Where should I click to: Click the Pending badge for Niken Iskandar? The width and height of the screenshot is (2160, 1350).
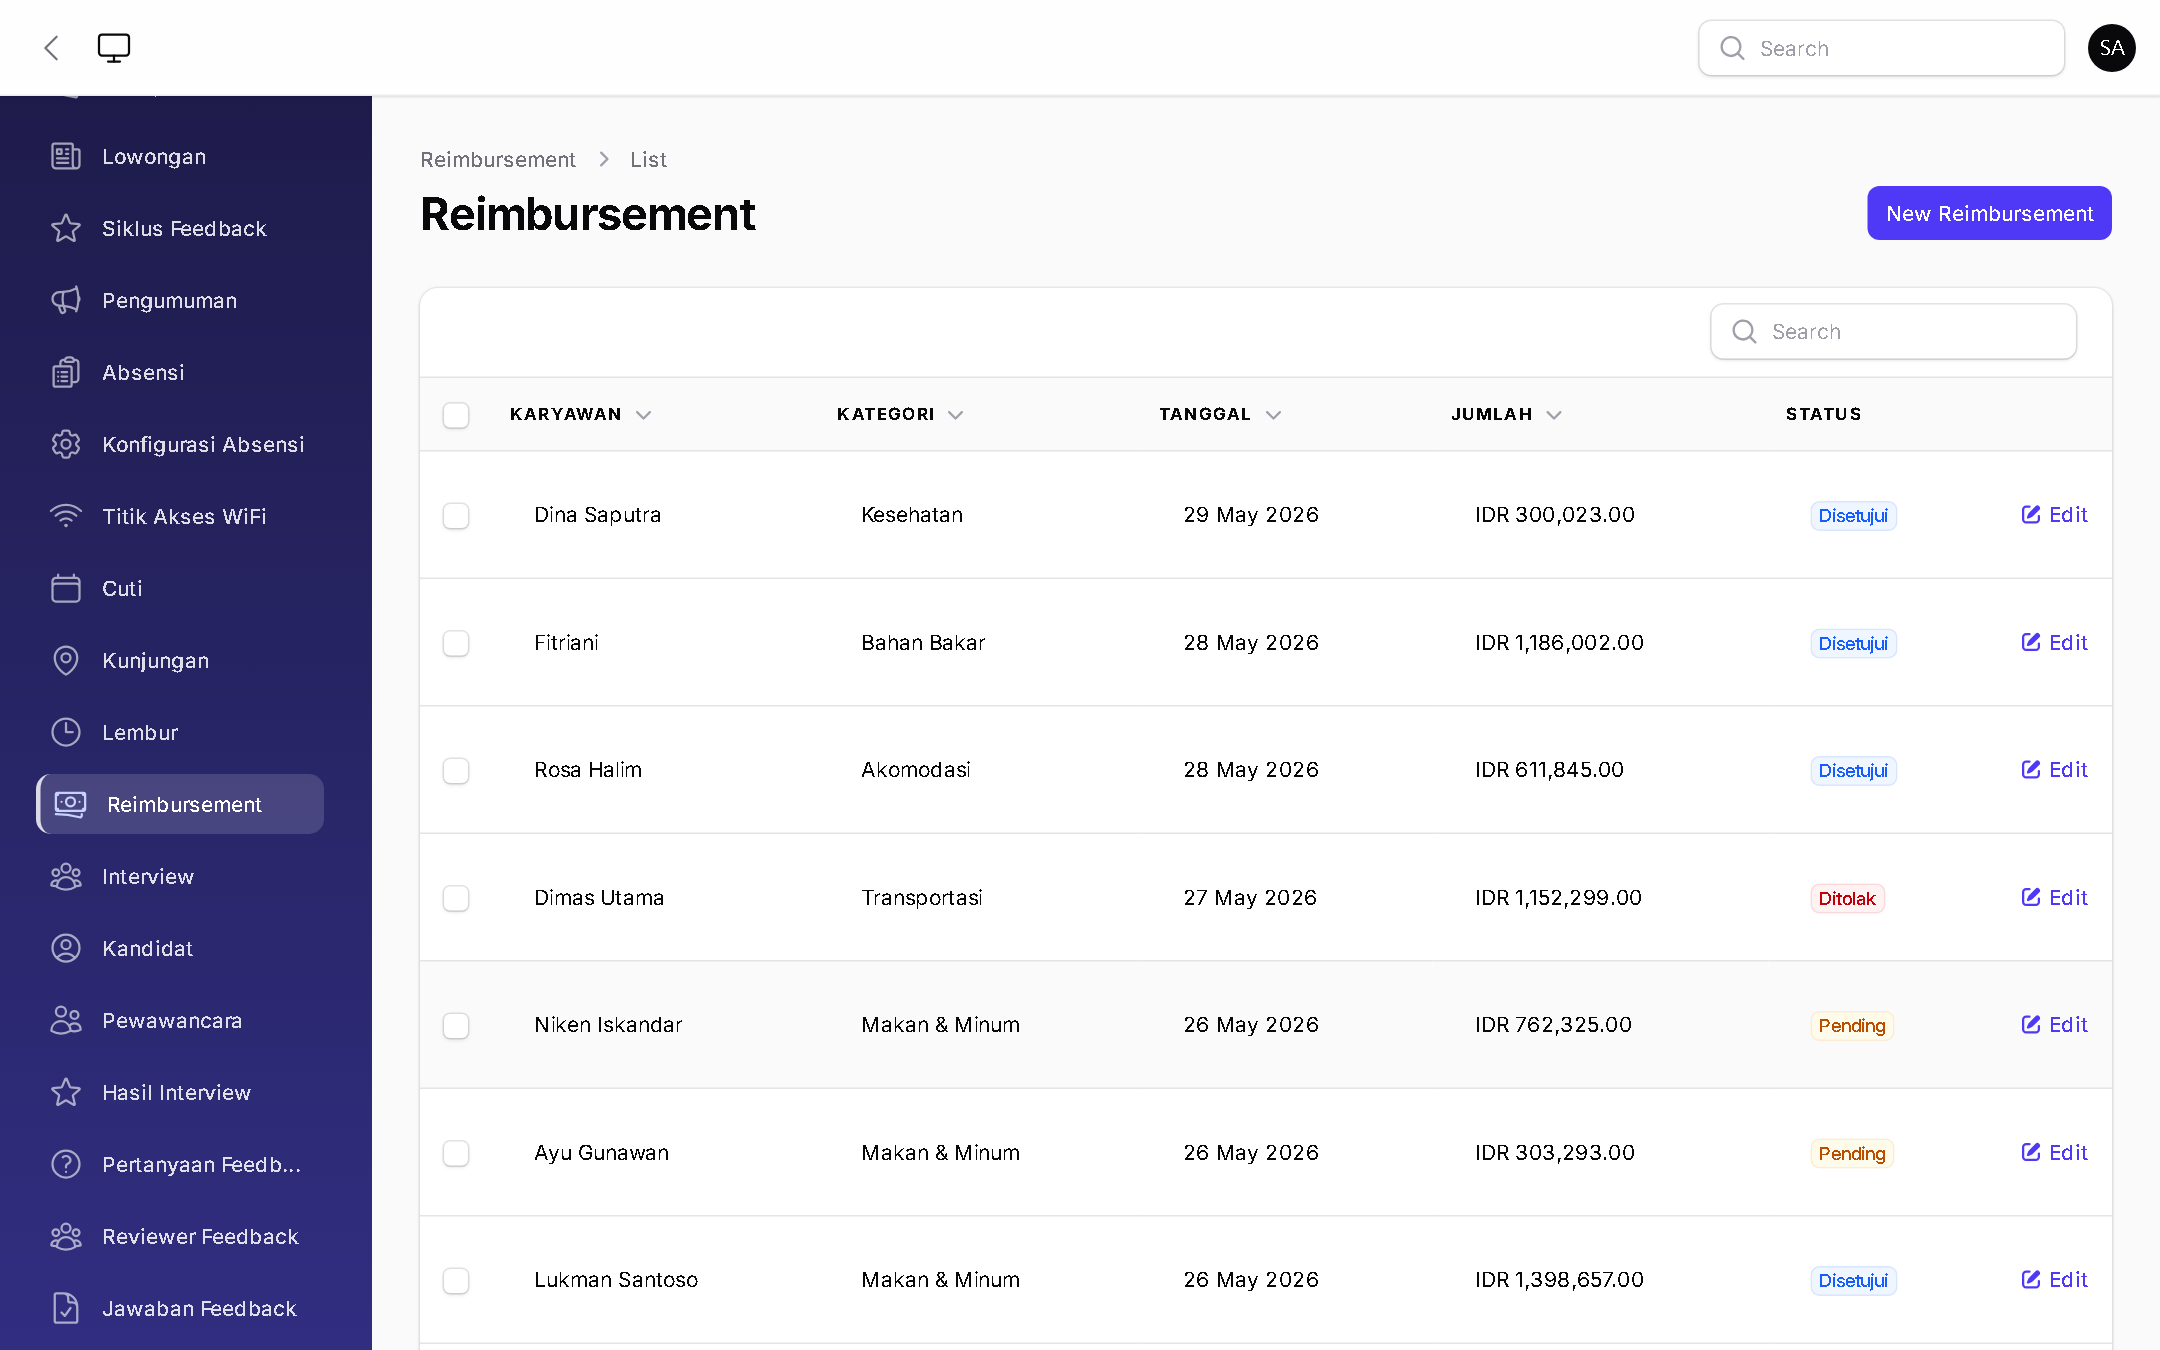tap(1852, 1026)
